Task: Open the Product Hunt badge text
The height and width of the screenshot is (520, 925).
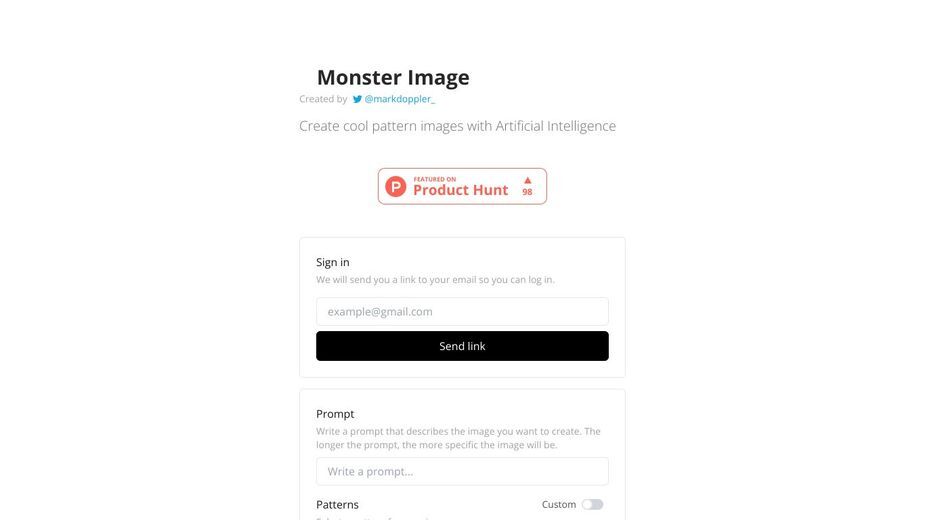Action: (x=461, y=190)
